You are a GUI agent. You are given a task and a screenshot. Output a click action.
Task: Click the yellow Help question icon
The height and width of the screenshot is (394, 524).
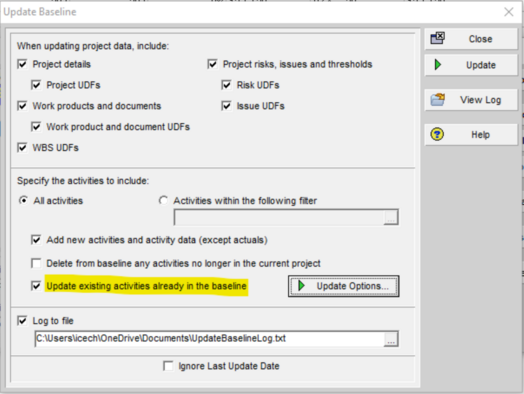coord(437,134)
